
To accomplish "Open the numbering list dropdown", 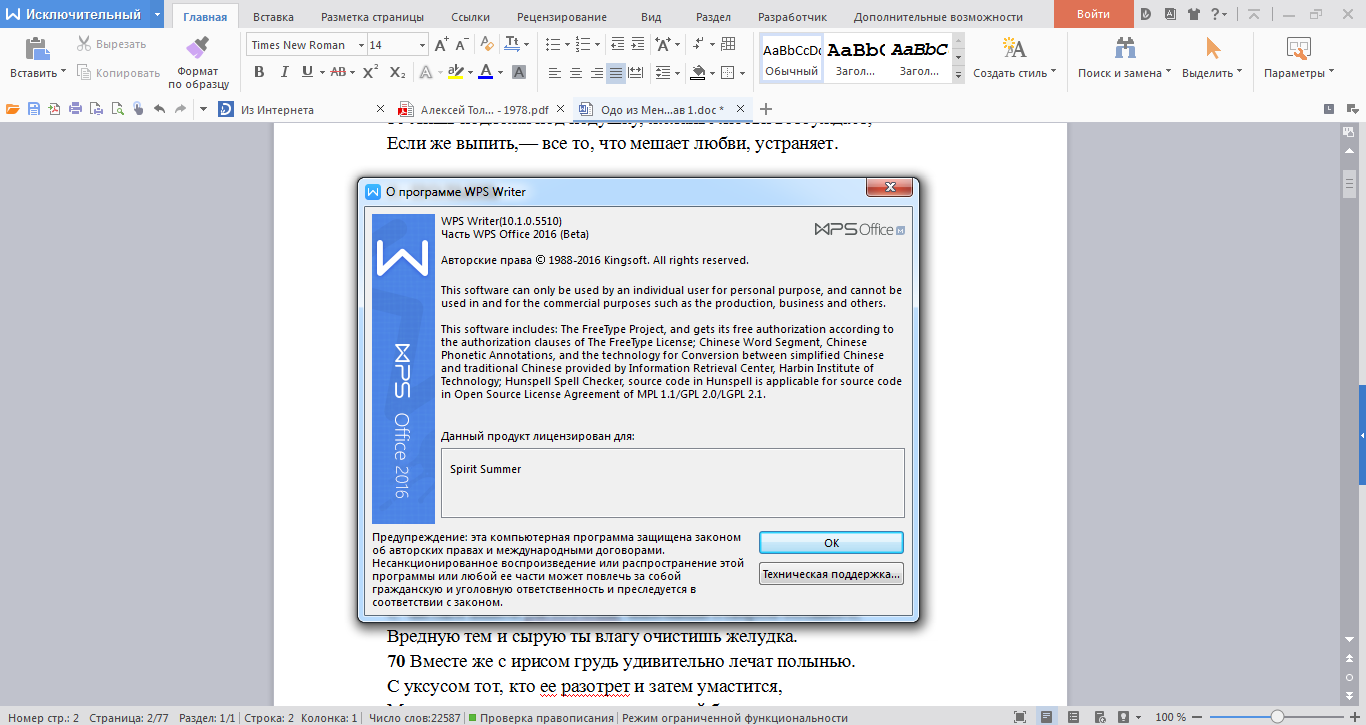I will point(596,45).
